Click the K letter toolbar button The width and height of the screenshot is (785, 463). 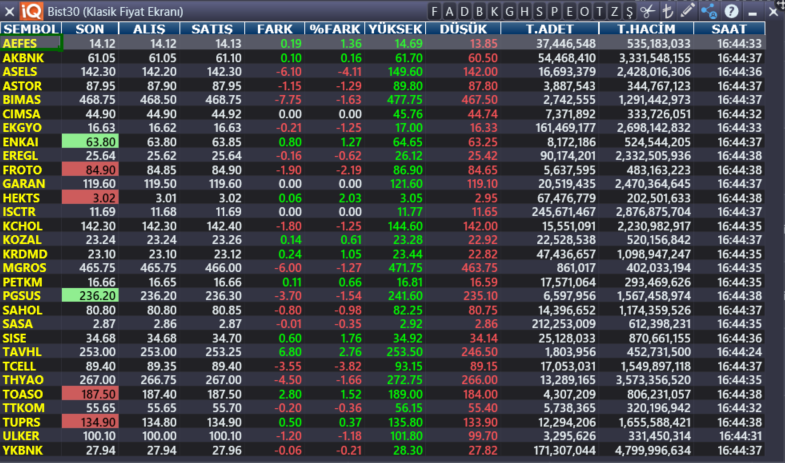[x=494, y=11]
